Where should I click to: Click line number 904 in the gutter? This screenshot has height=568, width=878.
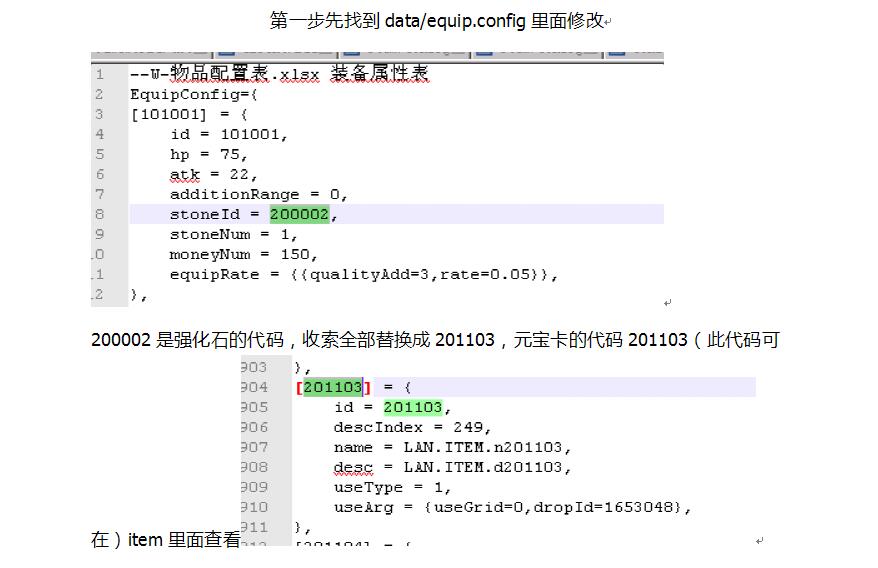254,387
